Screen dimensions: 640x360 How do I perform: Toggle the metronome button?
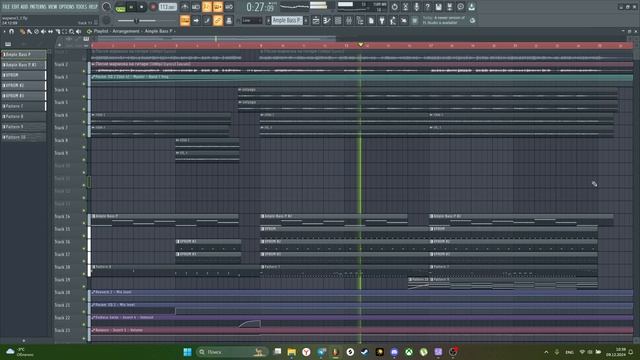(x=185, y=7)
